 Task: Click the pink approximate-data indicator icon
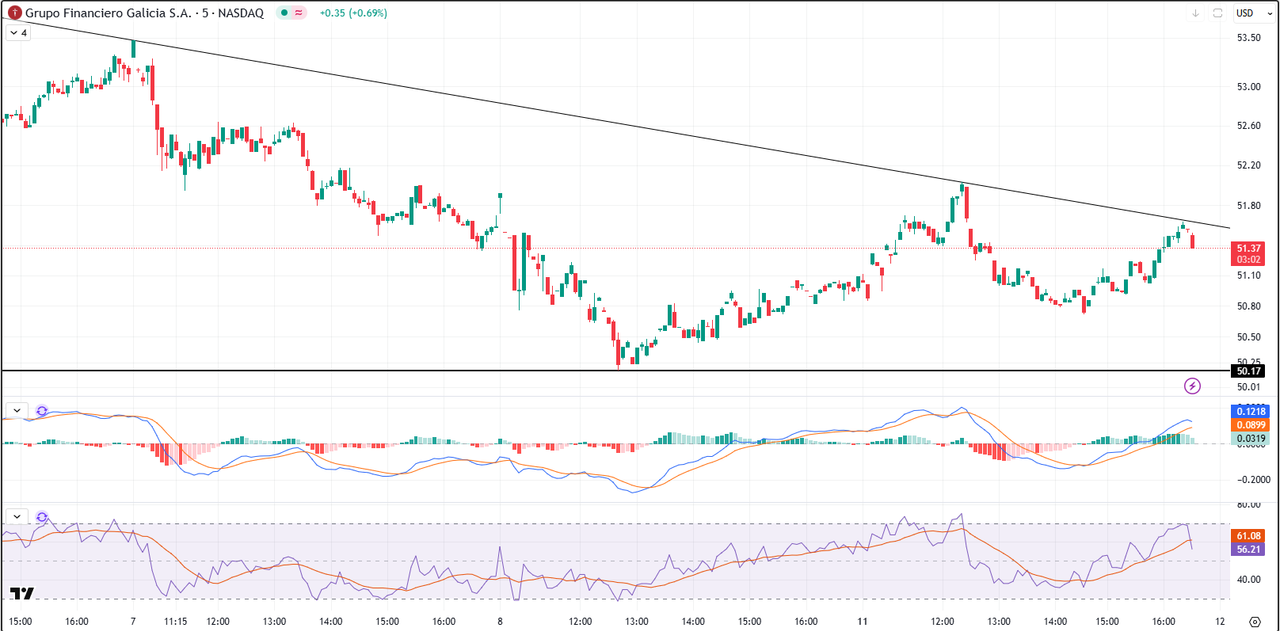click(x=299, y=13)
